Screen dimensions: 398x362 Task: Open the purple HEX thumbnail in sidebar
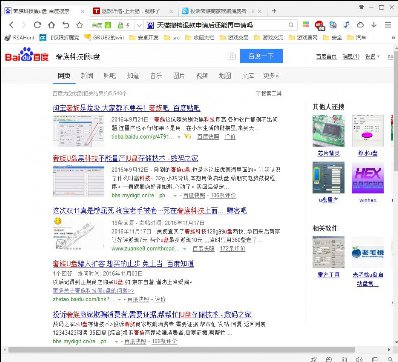(368, 178)
